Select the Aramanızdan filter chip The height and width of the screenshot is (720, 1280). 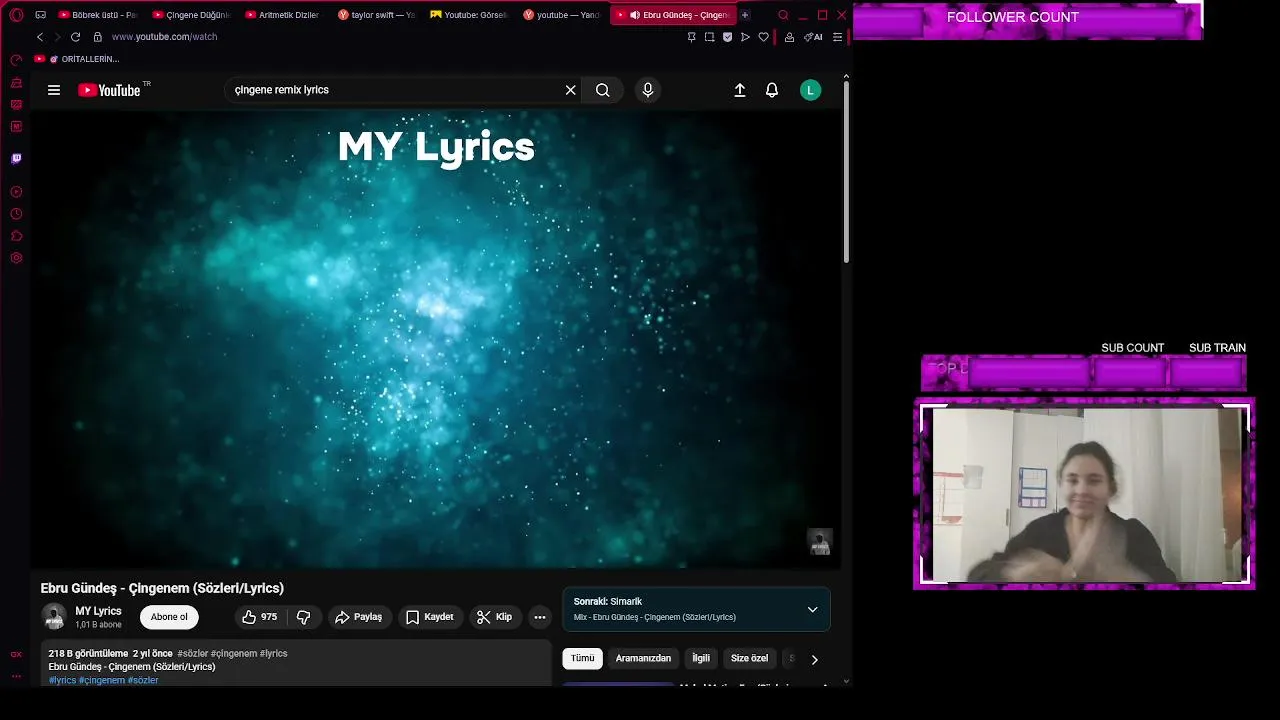point(643,658)
